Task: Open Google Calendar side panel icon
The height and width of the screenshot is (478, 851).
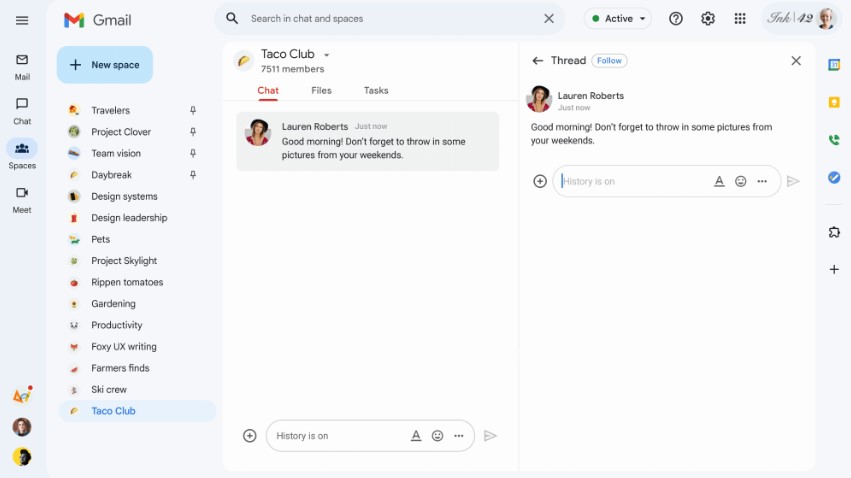Action: (x=834, y=65)
